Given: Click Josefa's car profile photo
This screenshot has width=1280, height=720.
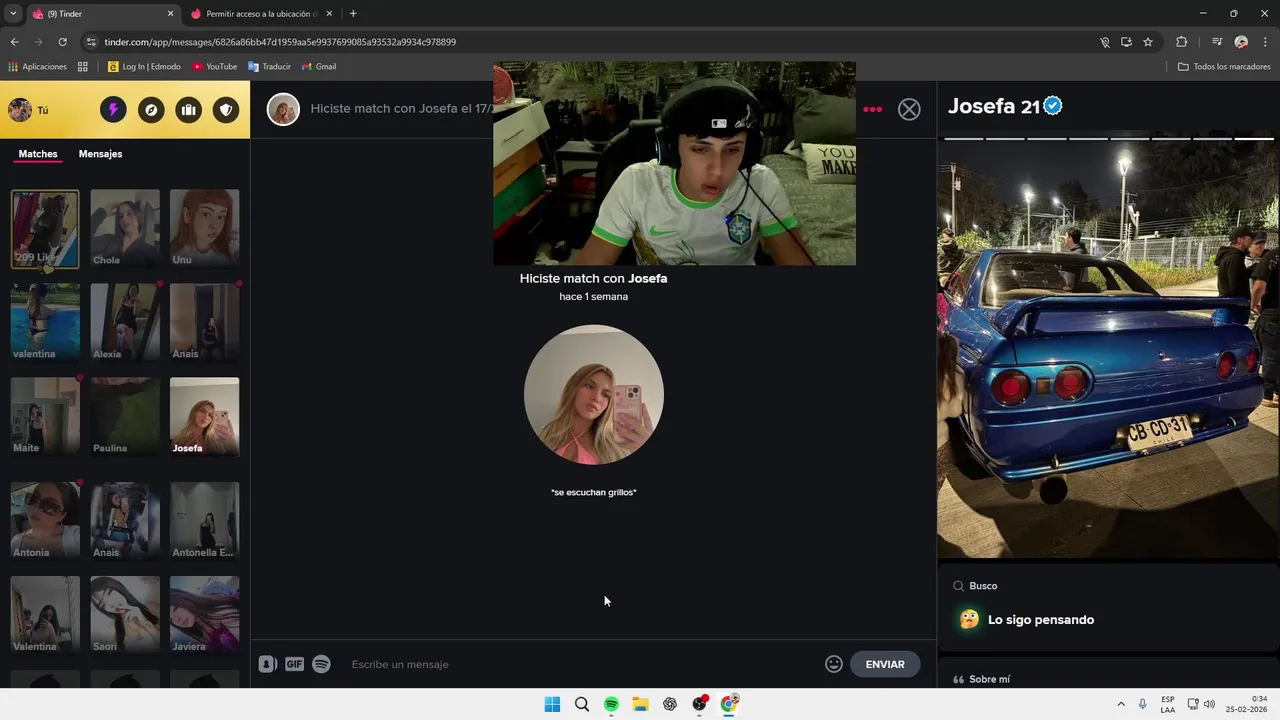Looking at the screenshot, I should point(1108,349).
